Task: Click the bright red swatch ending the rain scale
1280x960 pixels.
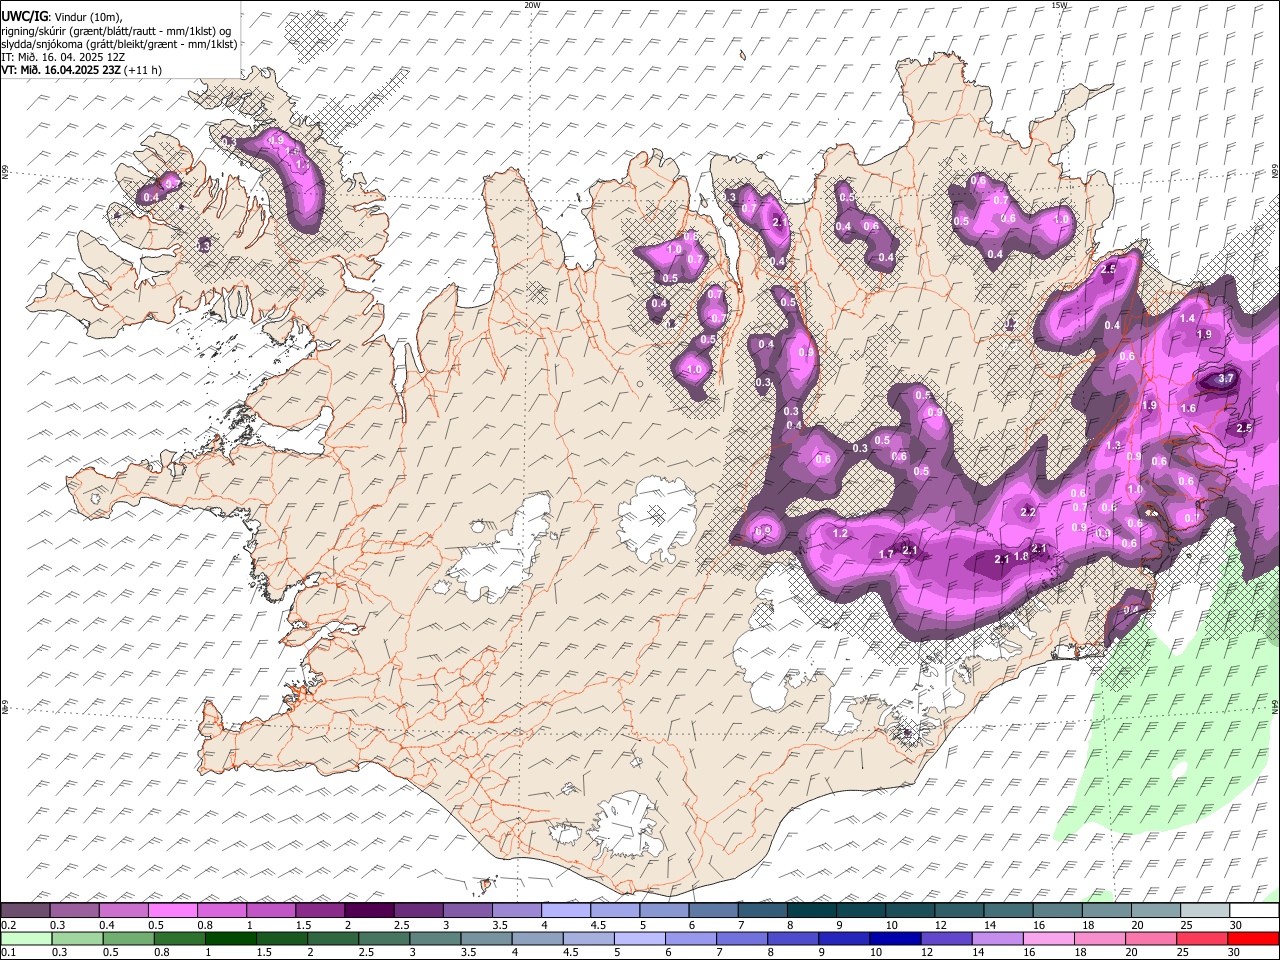Action: 1253,938
